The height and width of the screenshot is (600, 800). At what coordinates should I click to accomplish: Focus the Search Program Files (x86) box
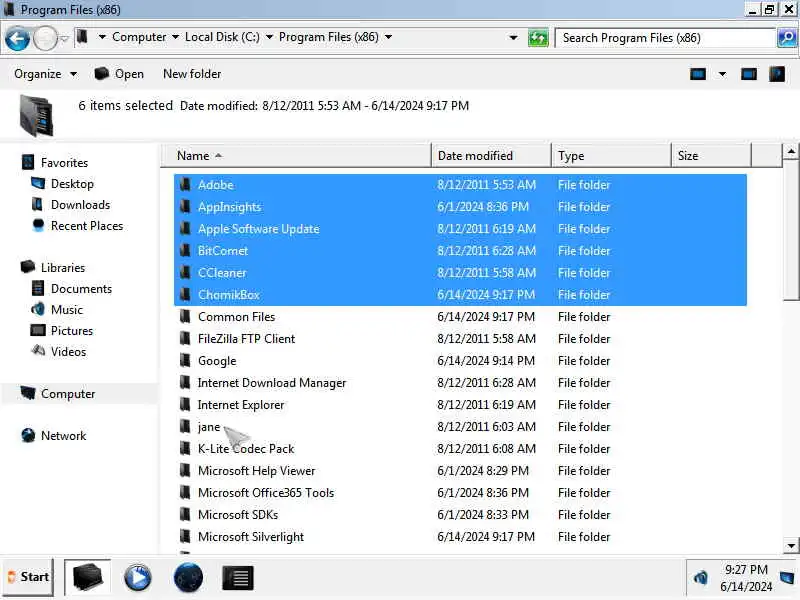[x=665, y=38]
